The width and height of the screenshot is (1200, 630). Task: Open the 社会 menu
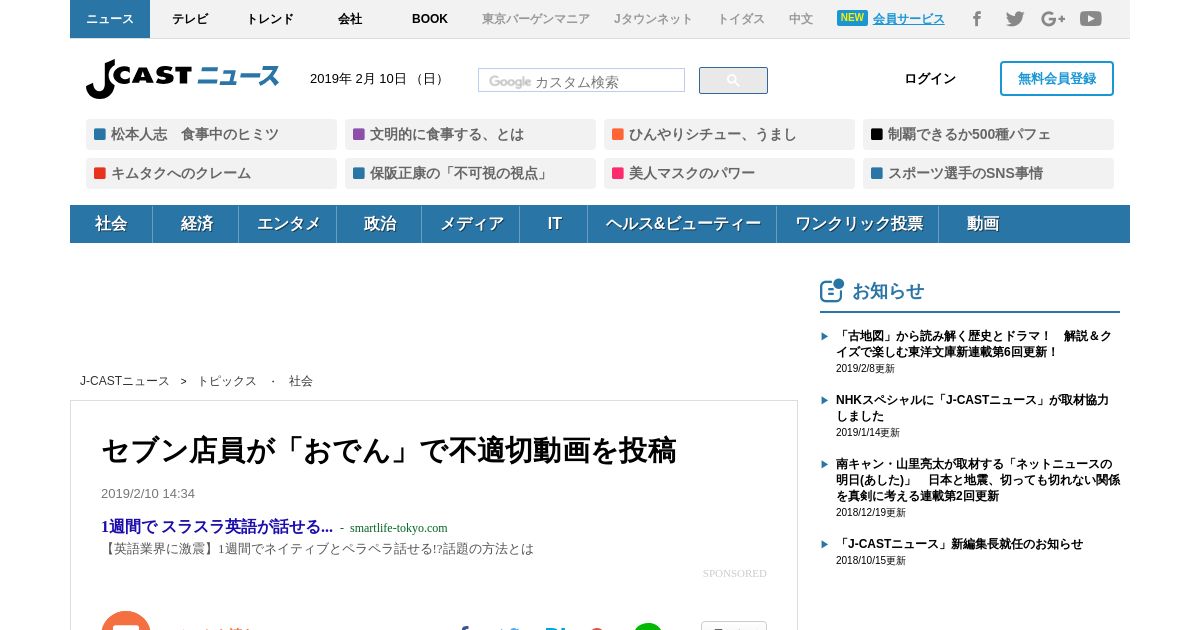tap(111, 224)
